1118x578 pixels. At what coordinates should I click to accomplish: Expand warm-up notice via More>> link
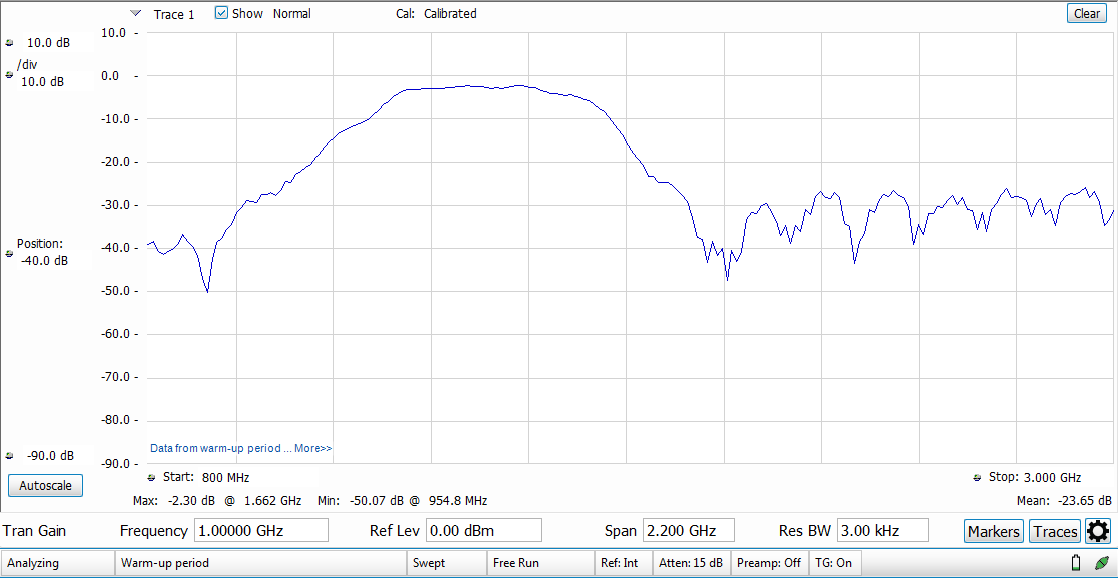(313, 449)
